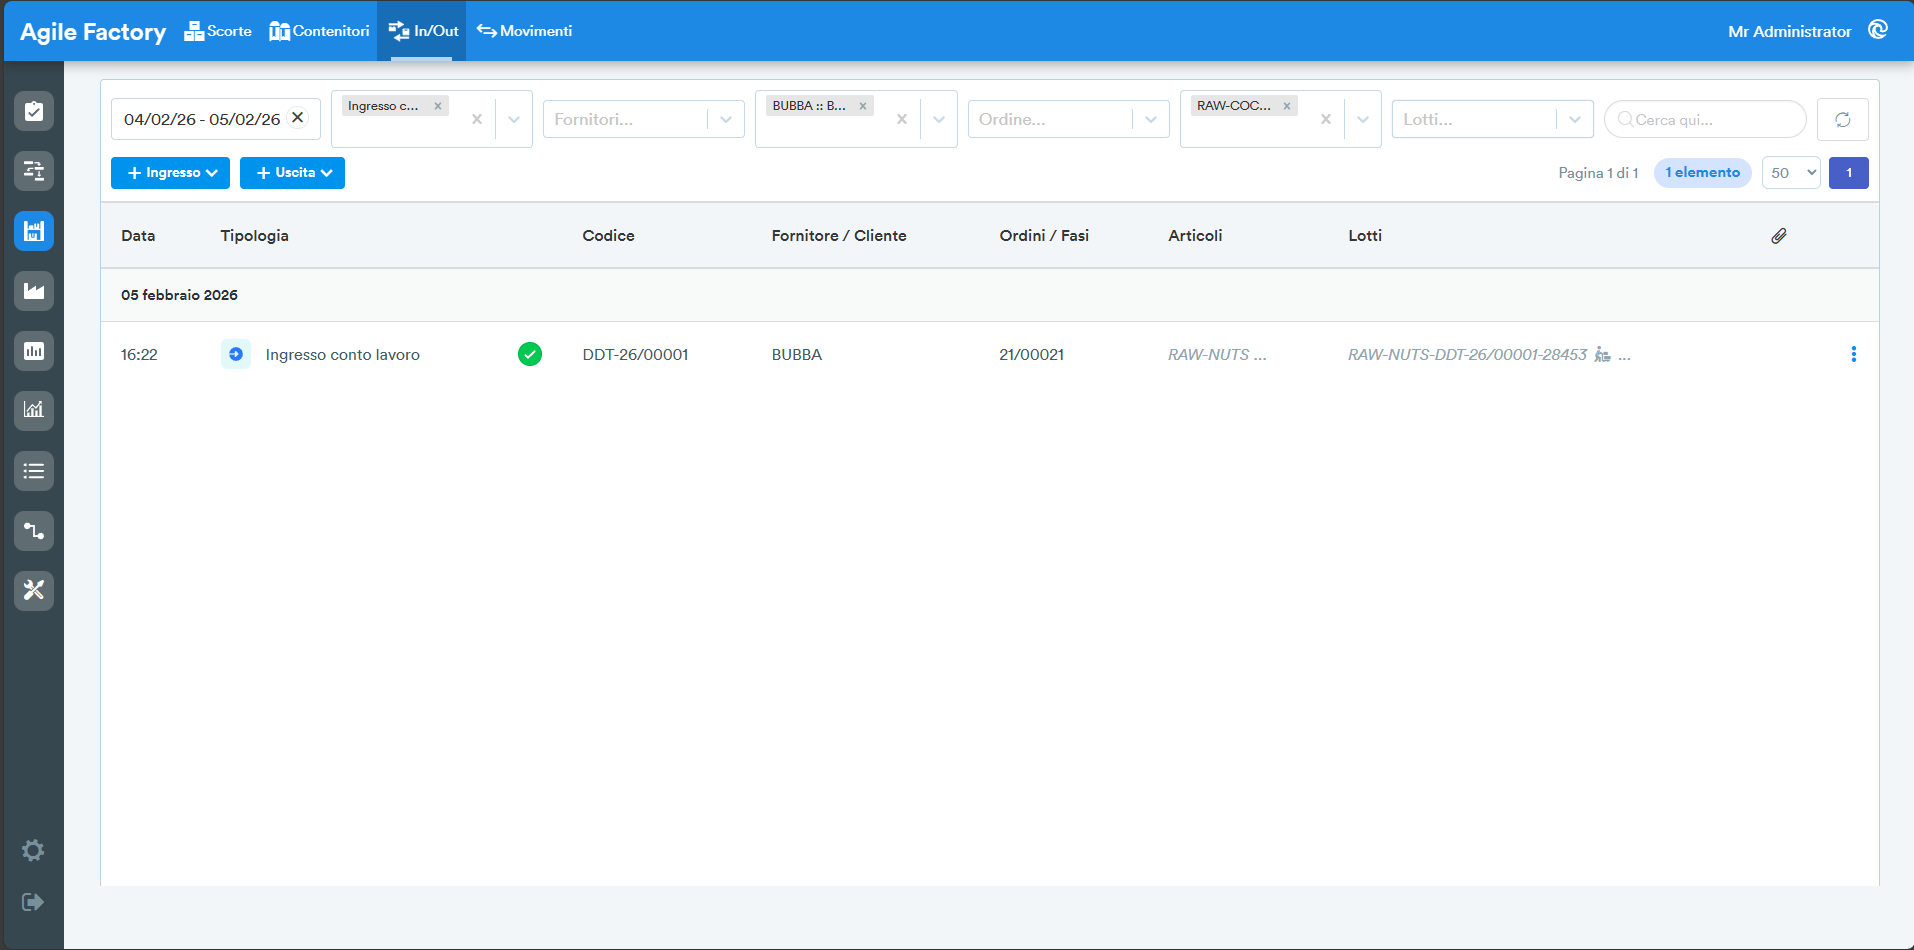Screen dimensions: 1914x950
Task: Open the sliders settings sidebar icon
Action: coord(34,171)
